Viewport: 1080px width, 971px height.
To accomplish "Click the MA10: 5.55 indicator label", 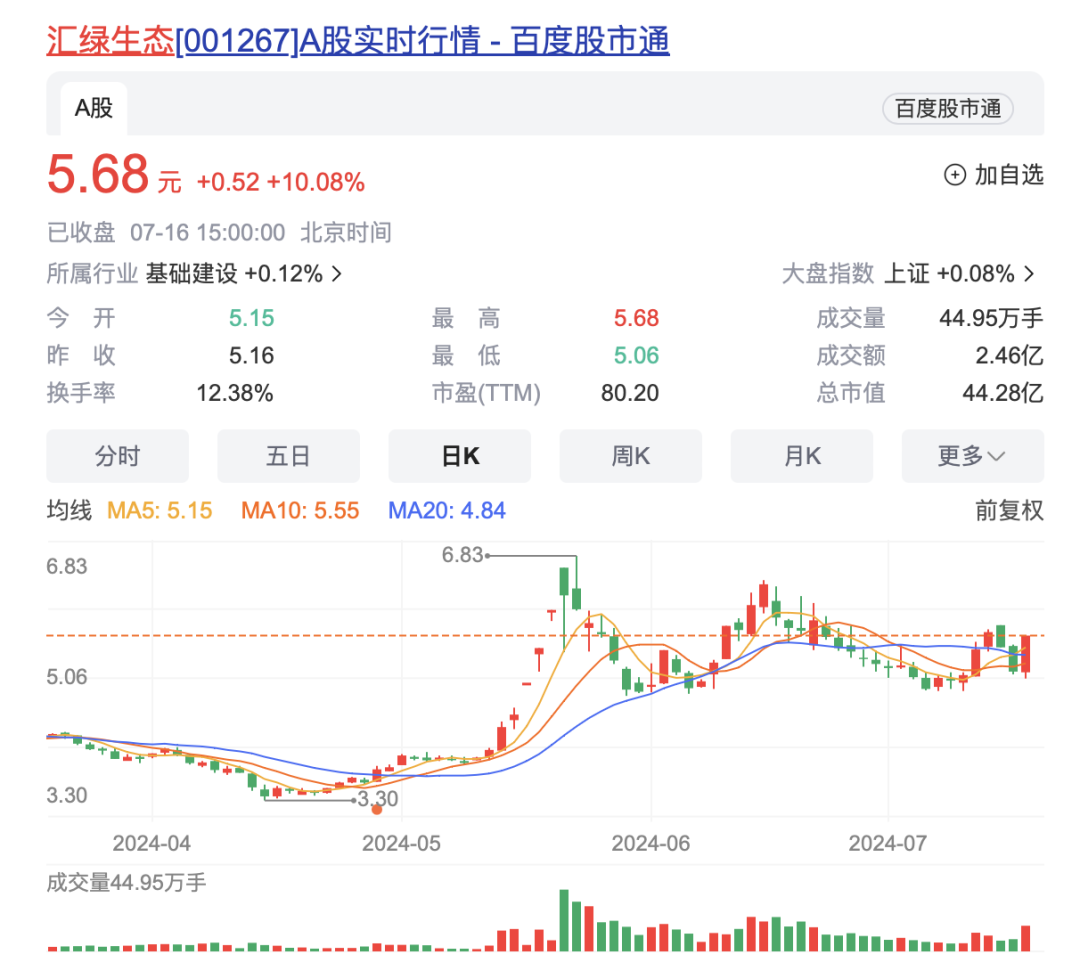I will click(300, 510).
